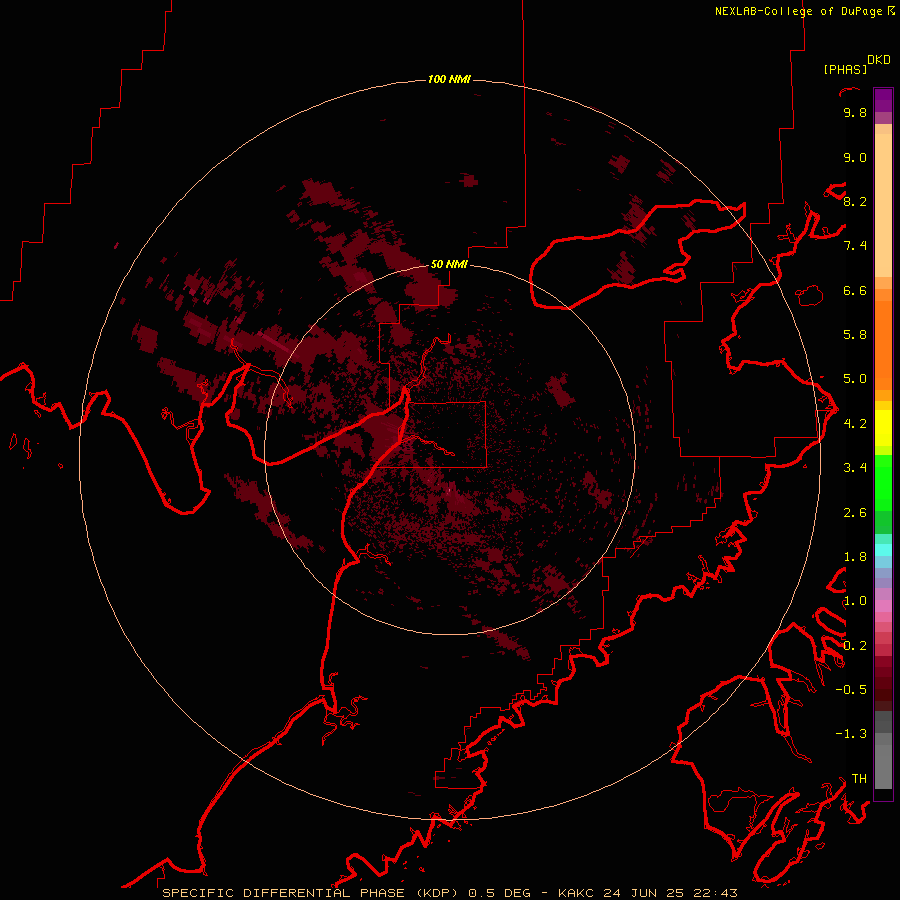Select the 50 NMI range ring label

coord(449,264)
